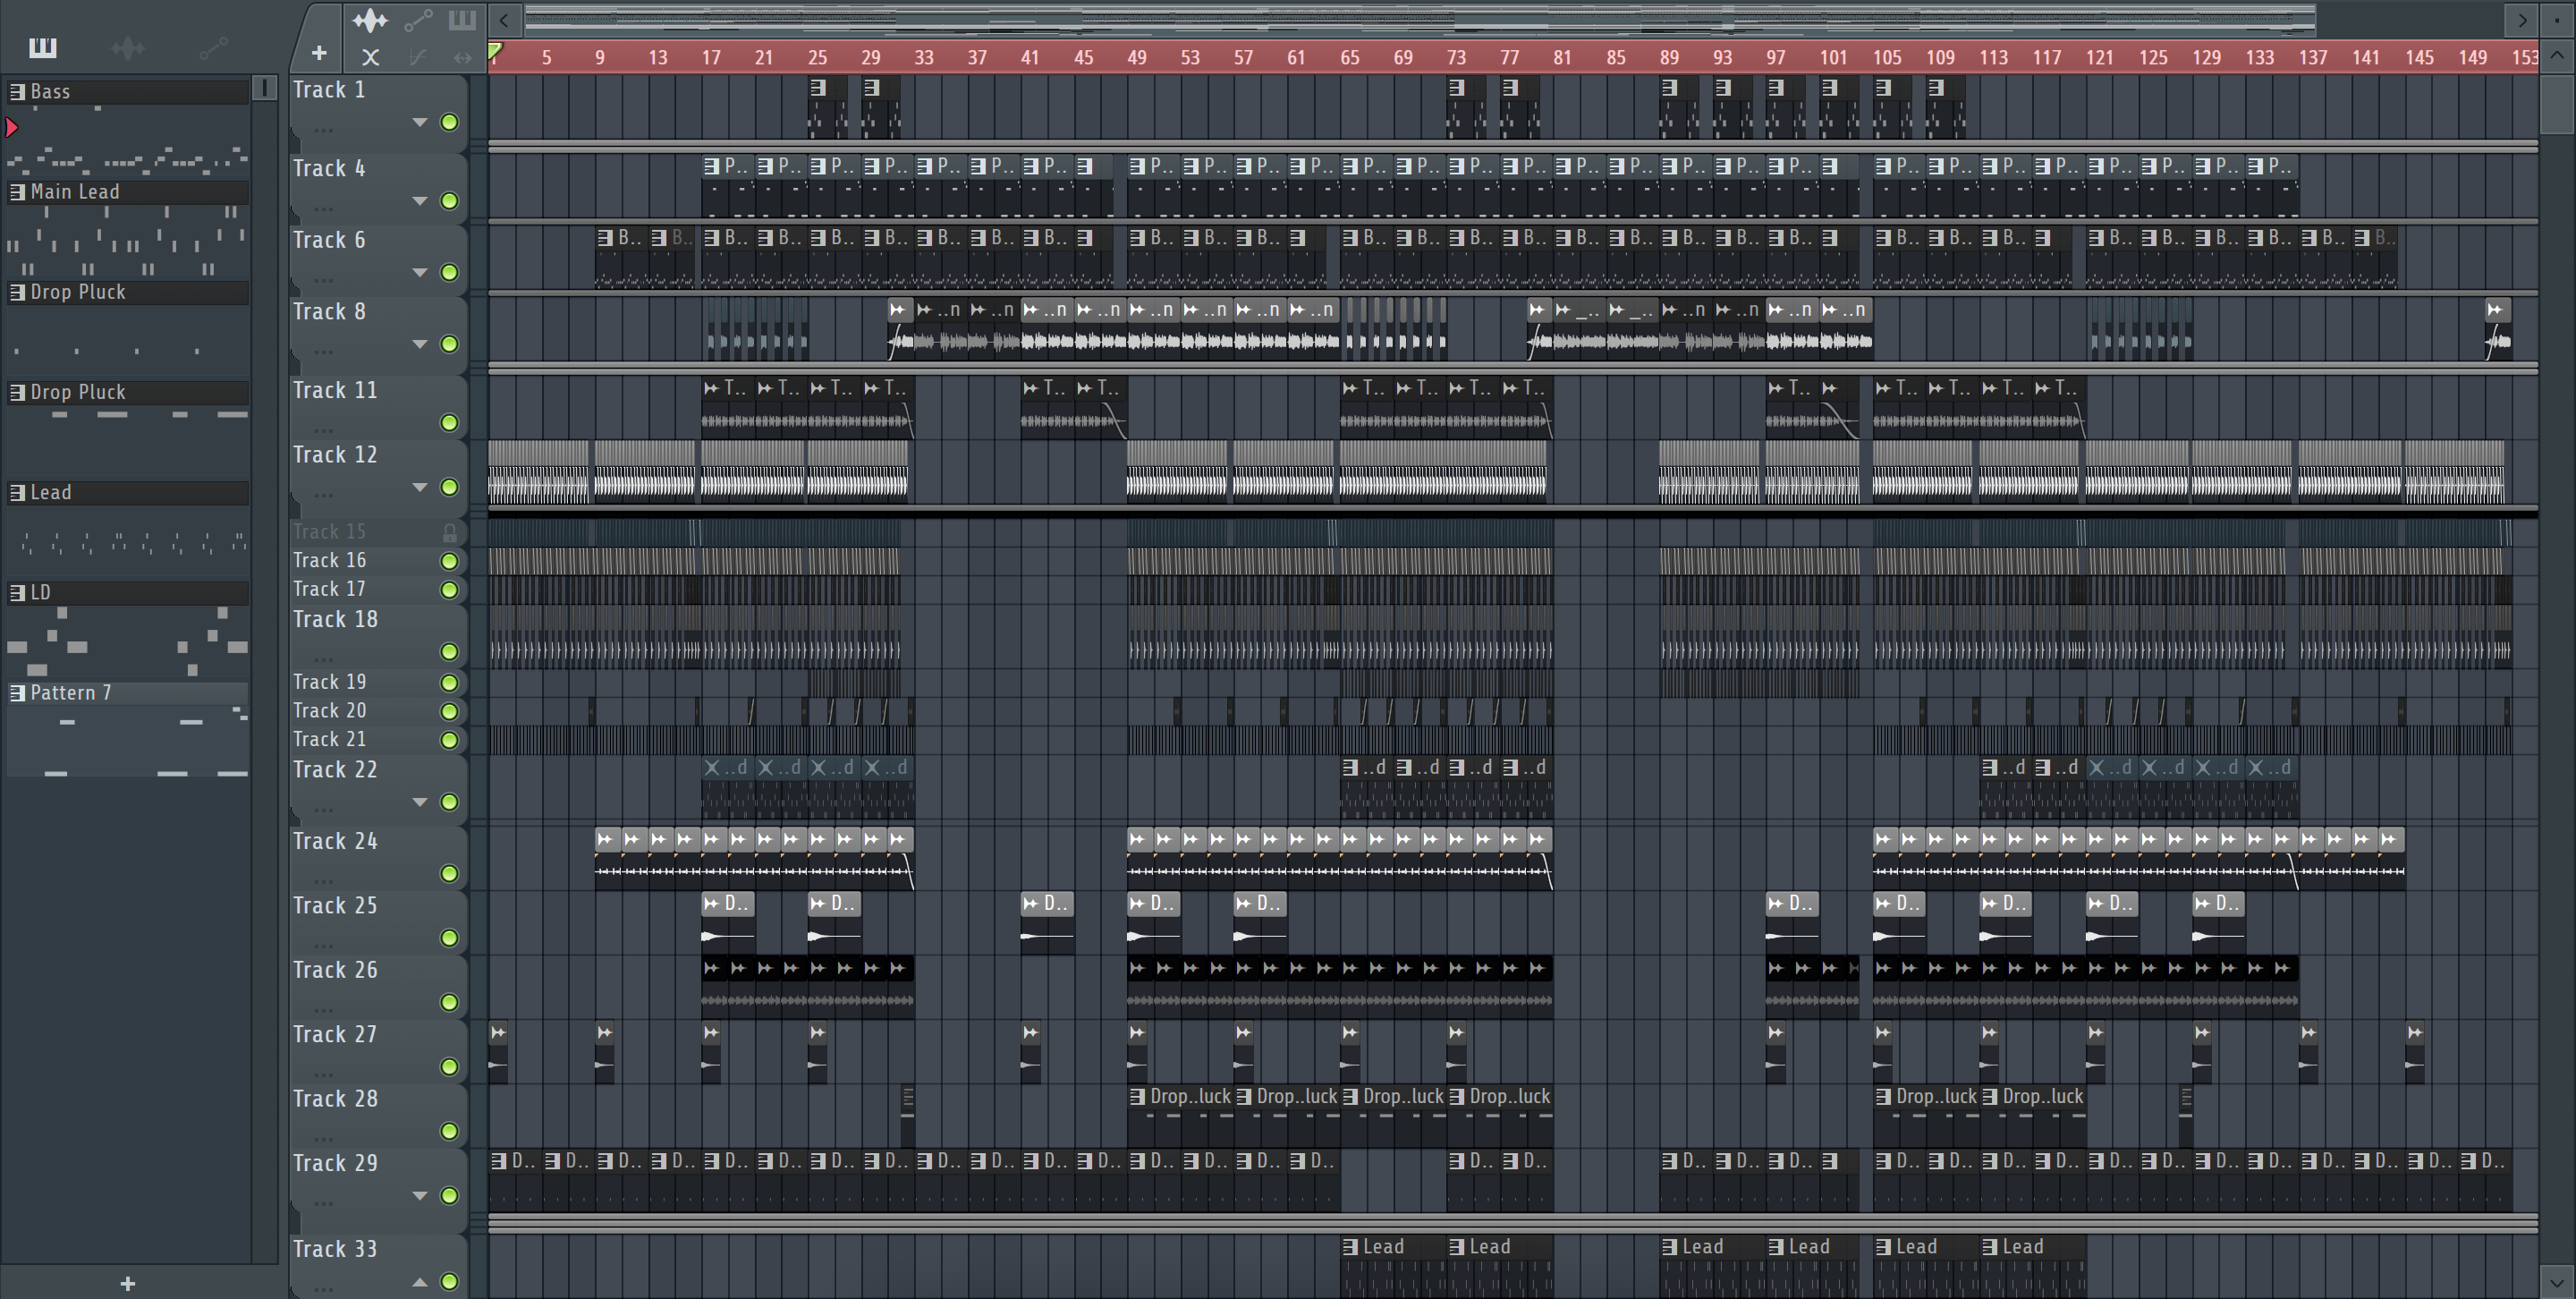Click the down arrow of the vertical scrollbar

coord(2557,1282)
